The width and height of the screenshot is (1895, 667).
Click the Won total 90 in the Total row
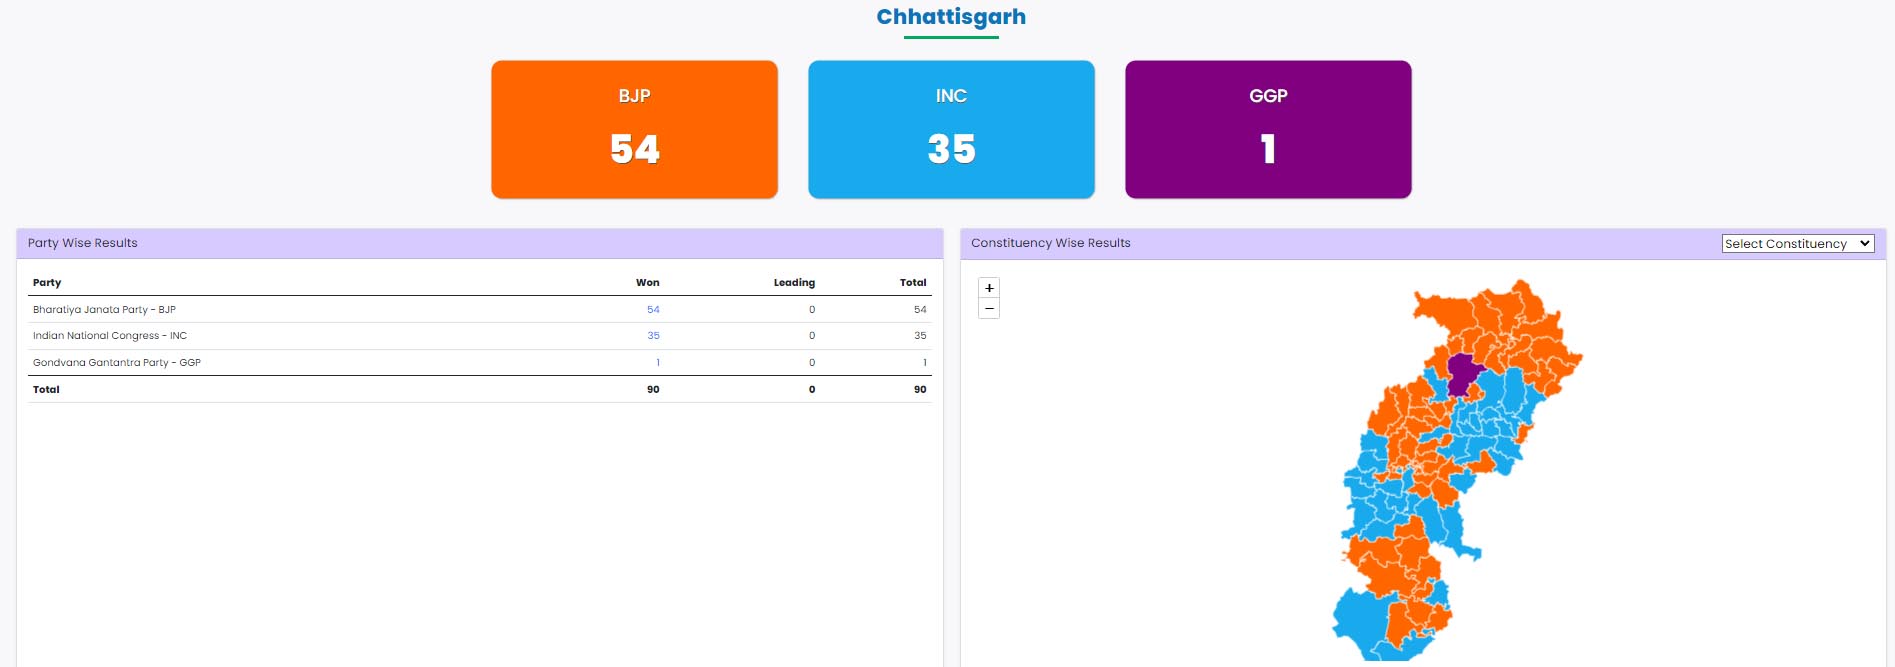[653, 390]
